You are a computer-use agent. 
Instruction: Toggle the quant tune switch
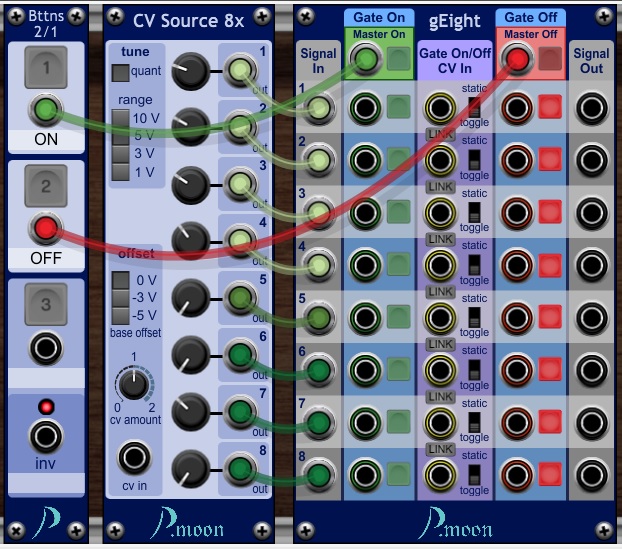click(120, 72)
